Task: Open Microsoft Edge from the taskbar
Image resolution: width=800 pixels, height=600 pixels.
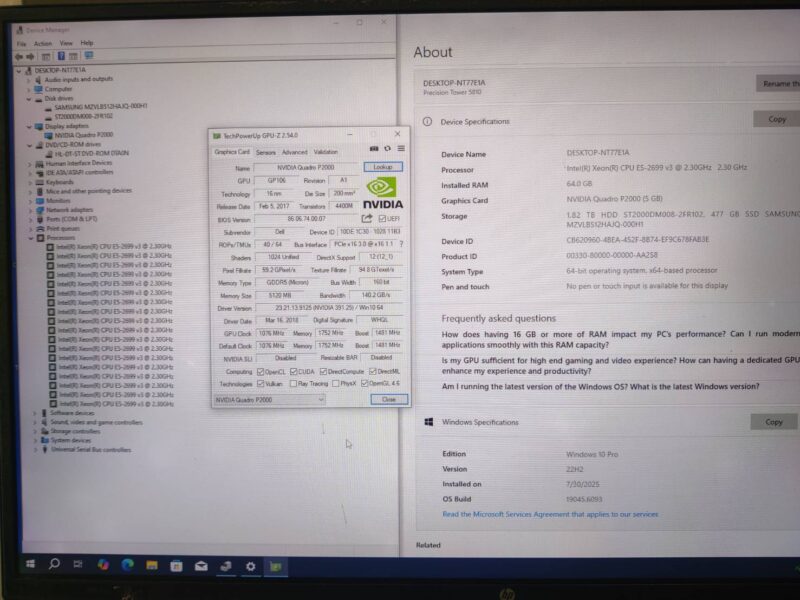Action: 128,565
